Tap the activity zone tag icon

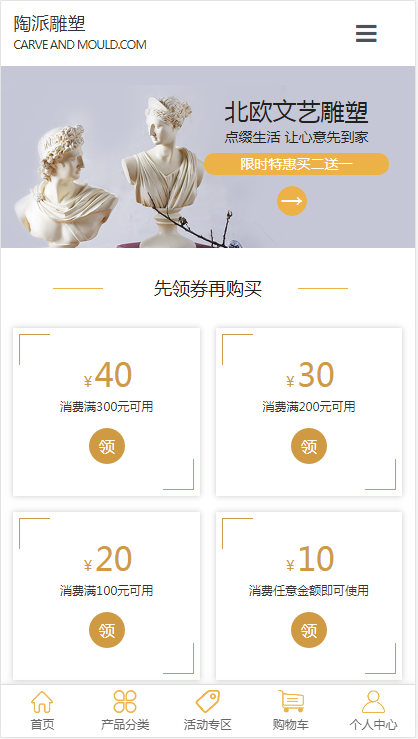pos(208,701)
